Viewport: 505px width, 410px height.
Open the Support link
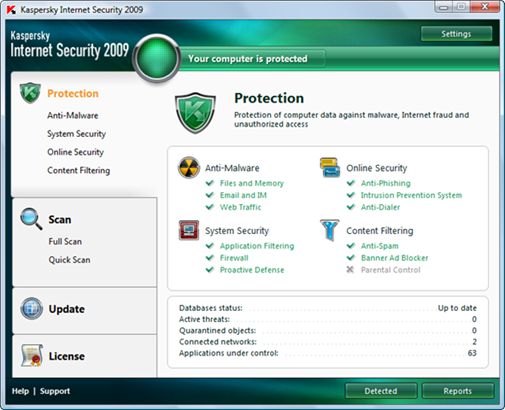[x=55, y=391]
